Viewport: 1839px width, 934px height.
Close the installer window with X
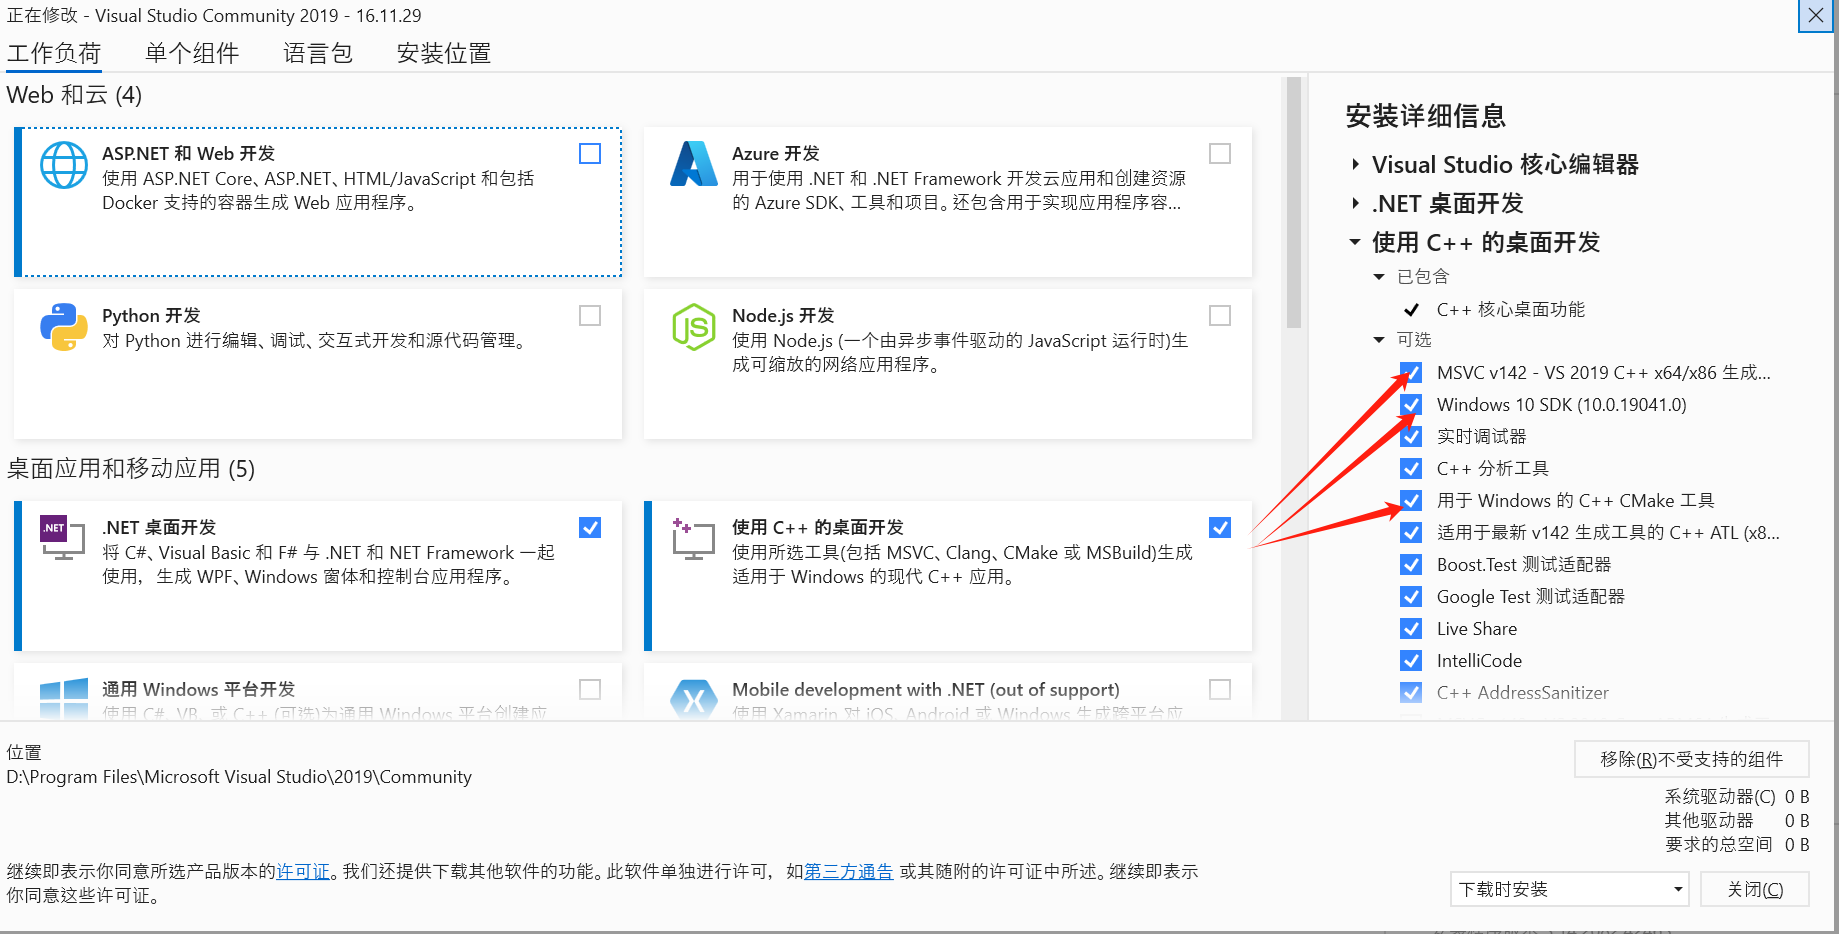click(x=1815, y=16)
